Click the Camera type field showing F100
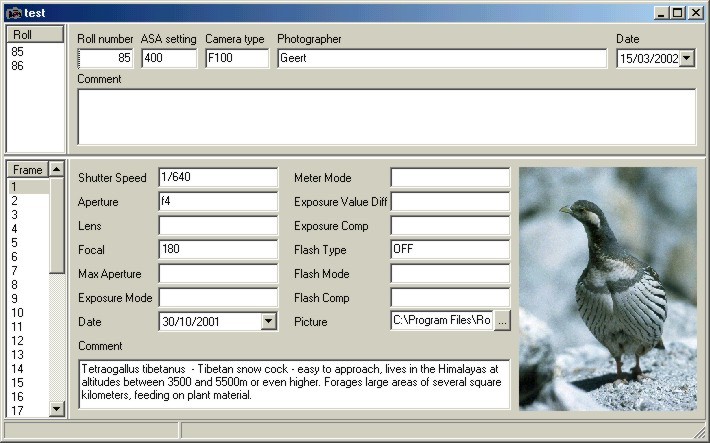 point(237,58)
